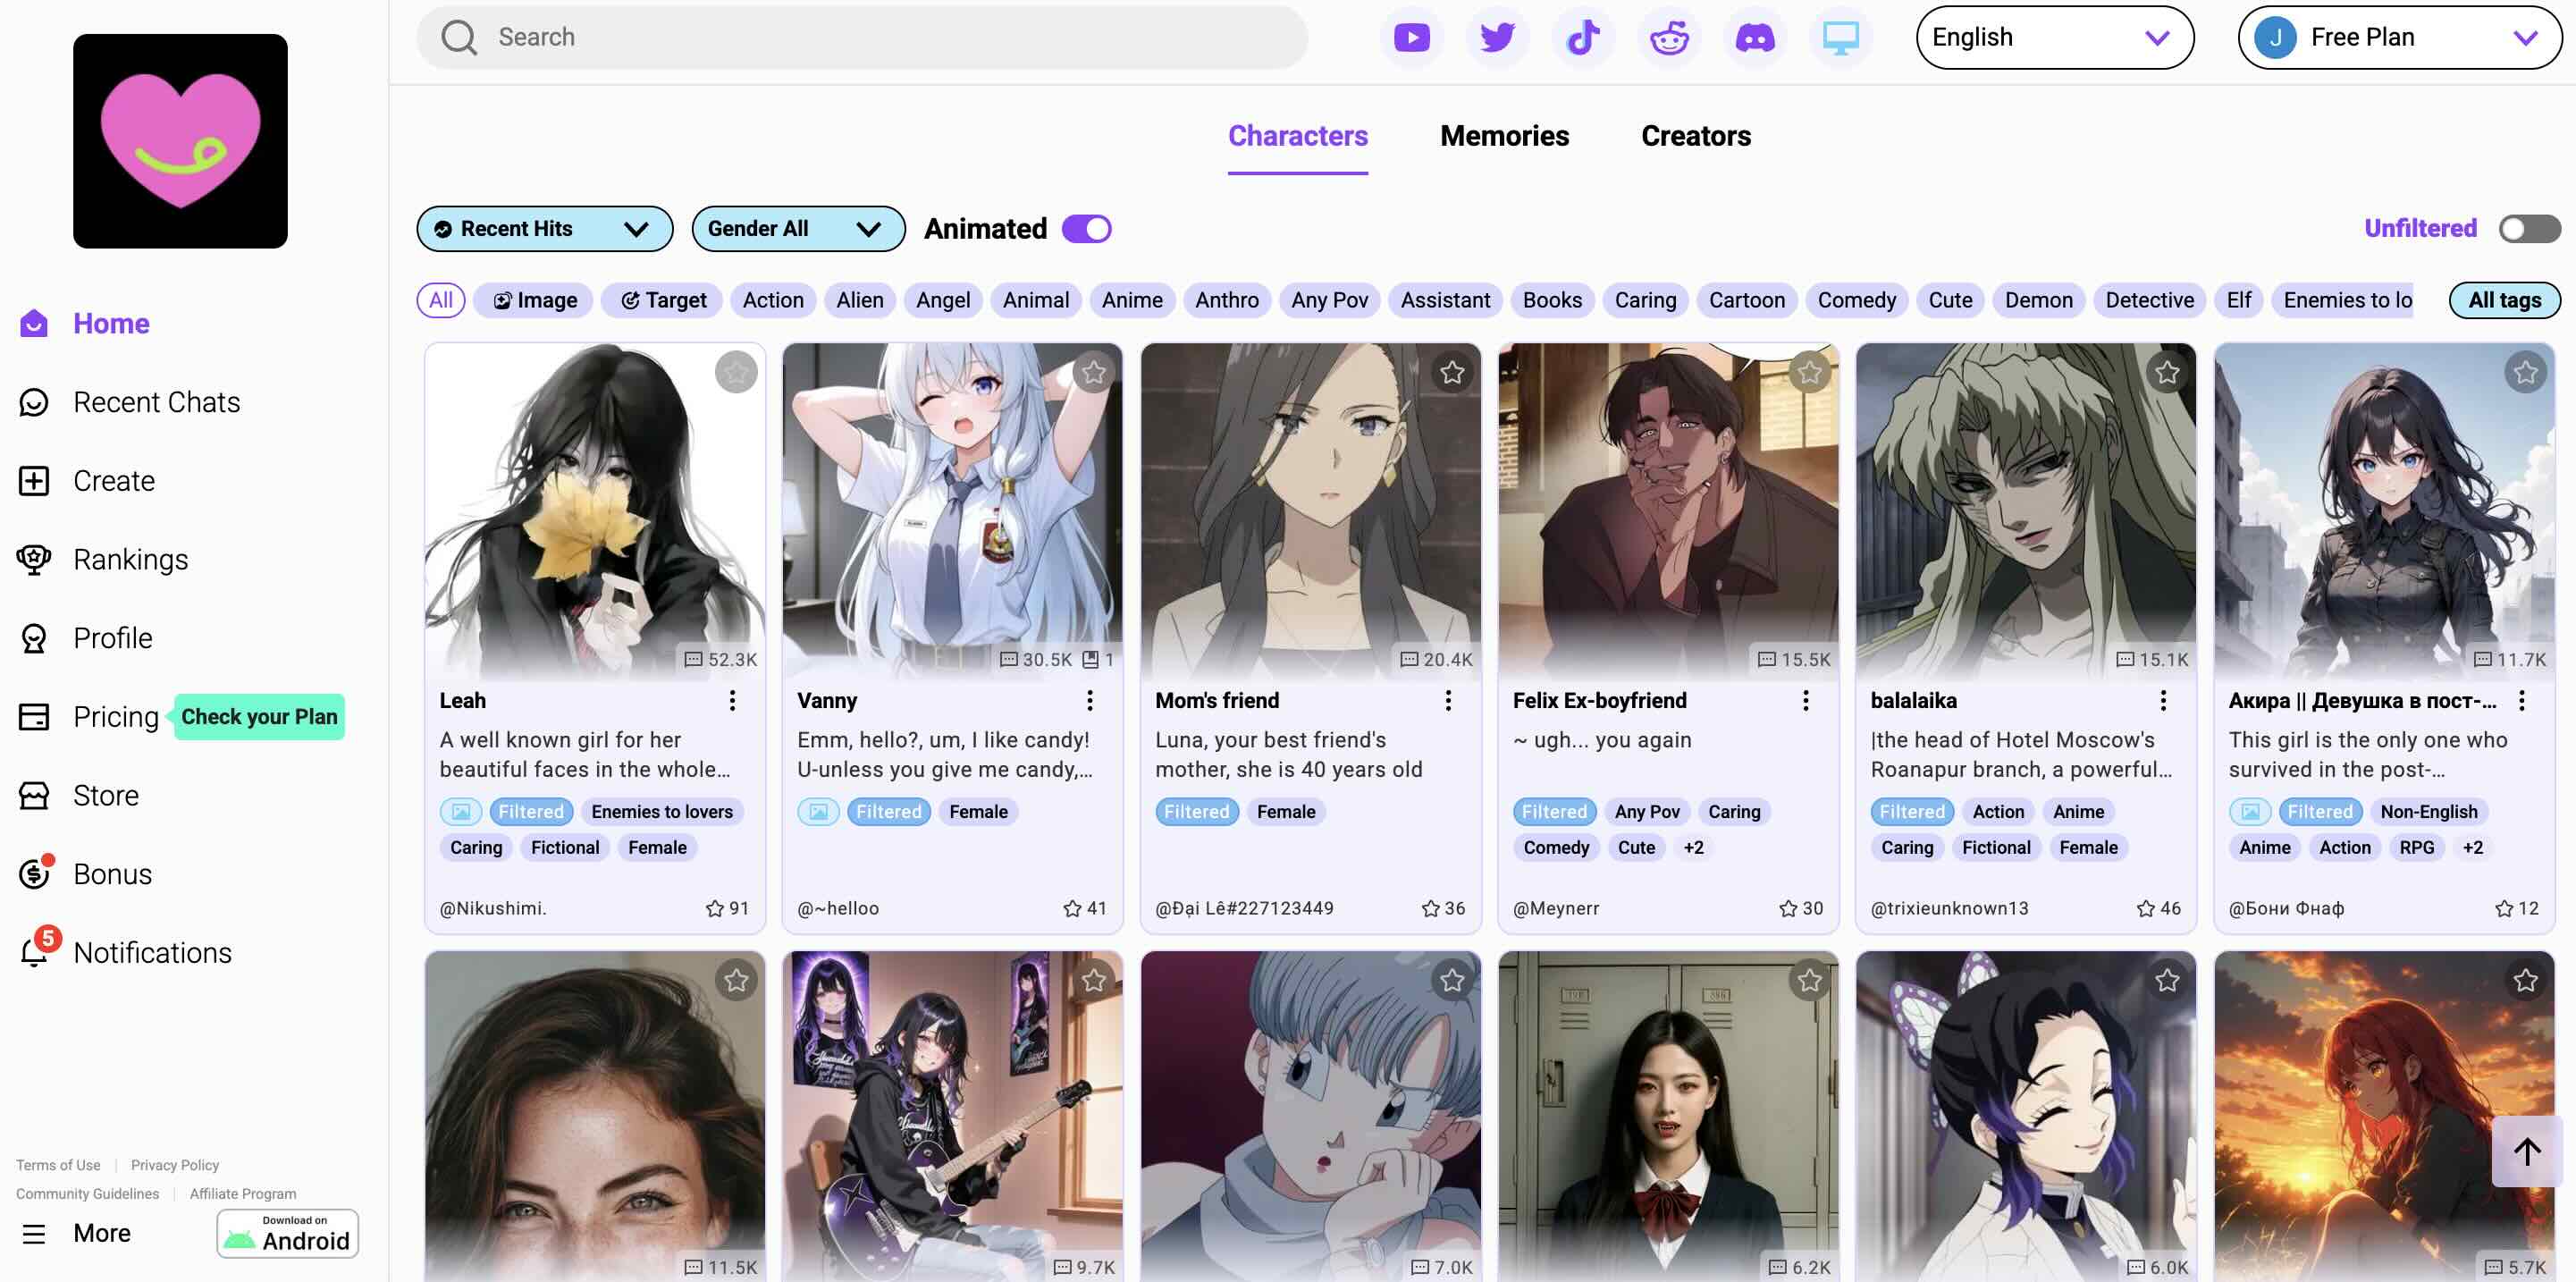The width and height of the screenshot is (2576, 1282).
Task: Open the Terms of Use link
Action: [x=57, y=1164]
